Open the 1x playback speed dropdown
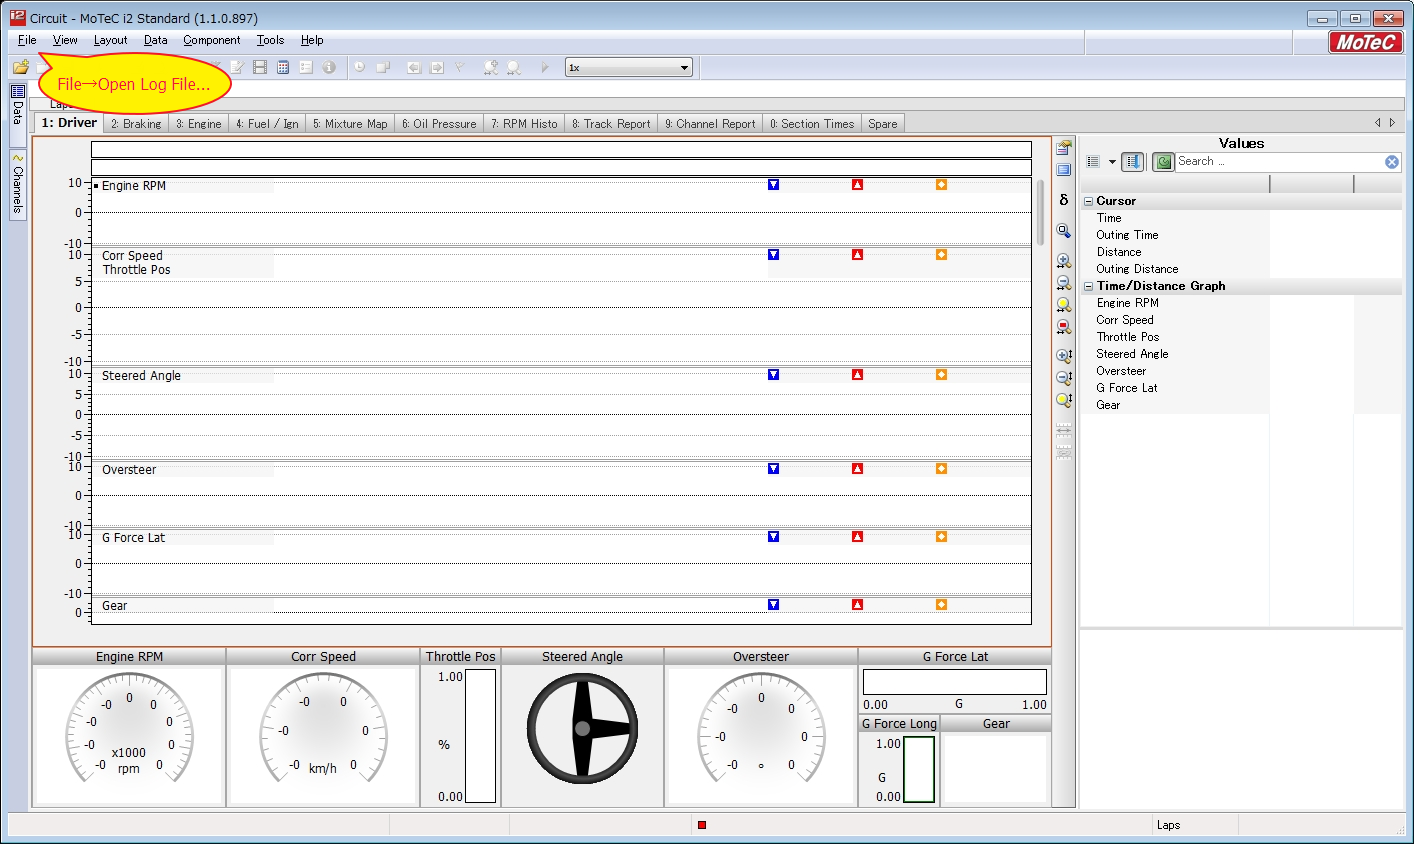Viewport: 1414px width, 844px height. (x=685, y=68)
